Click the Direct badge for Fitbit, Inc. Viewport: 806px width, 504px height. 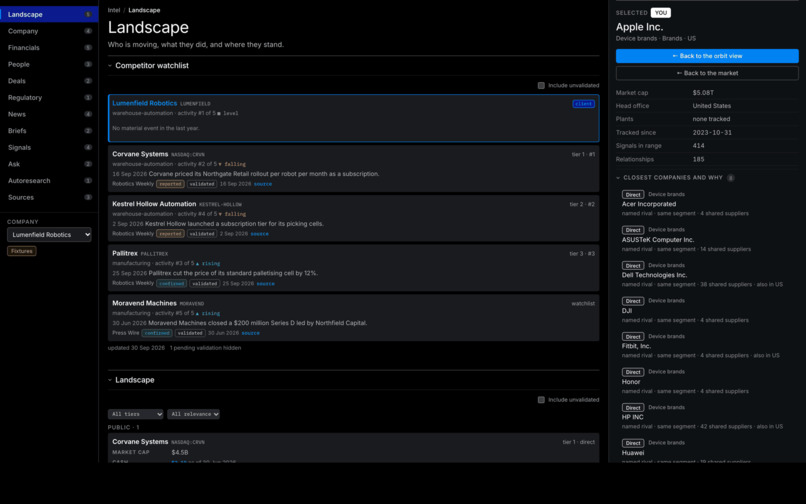click(x=633, y=336)
